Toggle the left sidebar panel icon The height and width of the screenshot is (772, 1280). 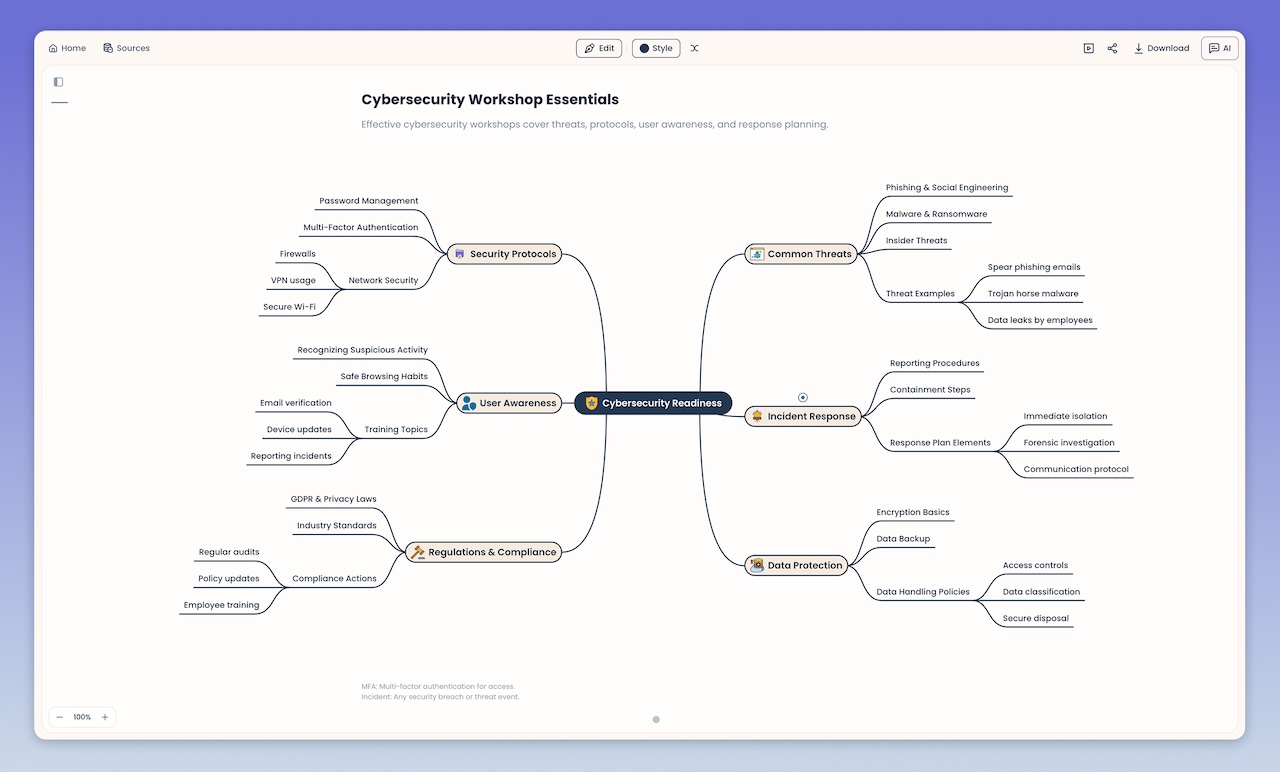click(x=58, y=82)
